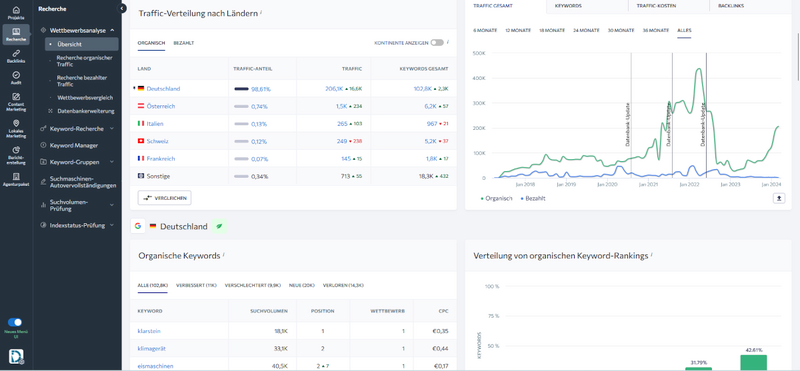Image resolution: width=800 pixels, height=371 pixels.
Task: Open the Recherche sidebar section
Action: 16,34
